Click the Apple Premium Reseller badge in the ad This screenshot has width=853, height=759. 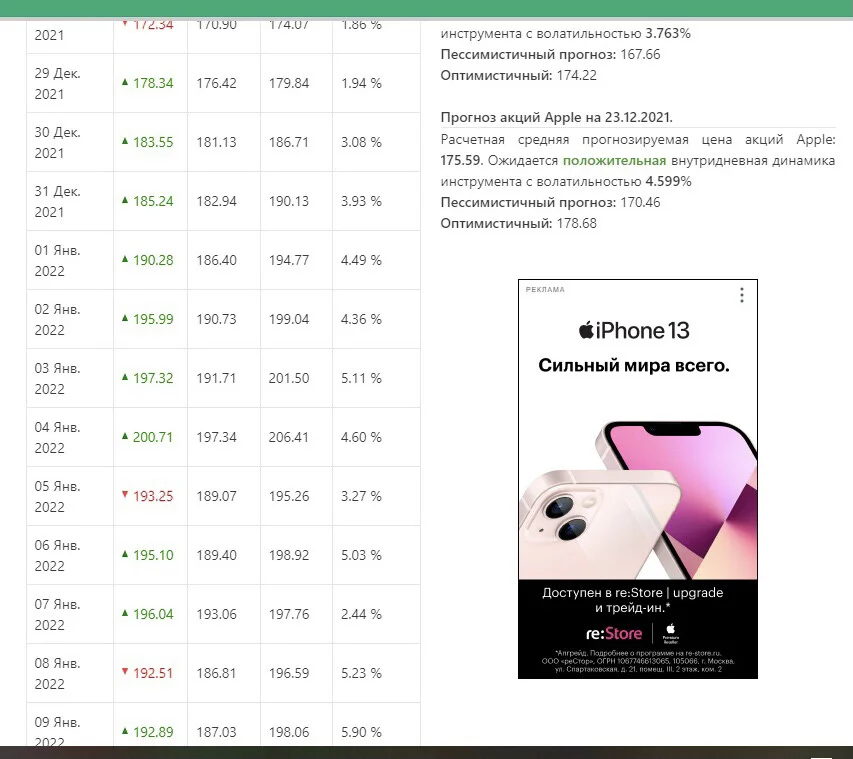[671, 633]
